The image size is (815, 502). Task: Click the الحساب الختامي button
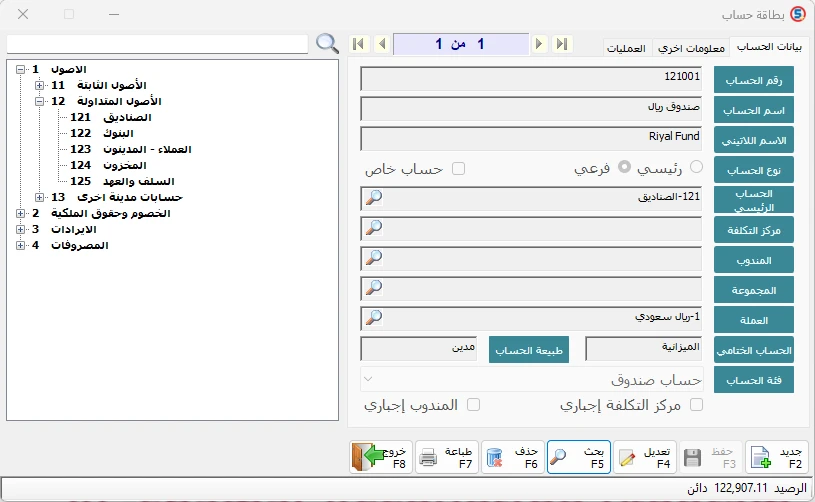tap(754, 350)
